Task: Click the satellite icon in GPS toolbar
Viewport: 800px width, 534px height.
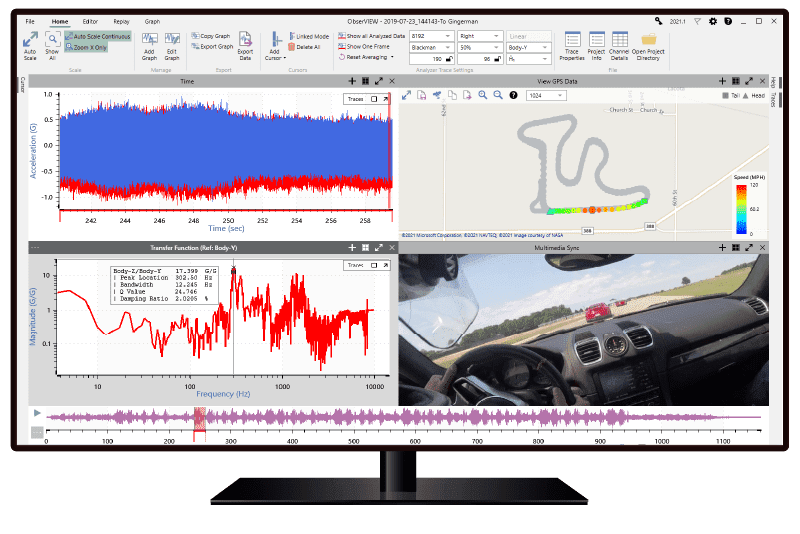Action: pyautogui.click(x=437, y=95)
